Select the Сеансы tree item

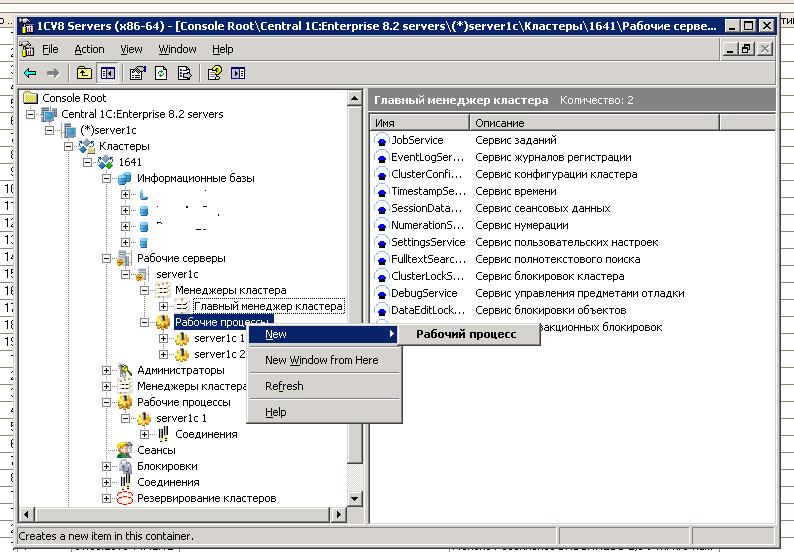pyautogui.click(x=156, y=450)
